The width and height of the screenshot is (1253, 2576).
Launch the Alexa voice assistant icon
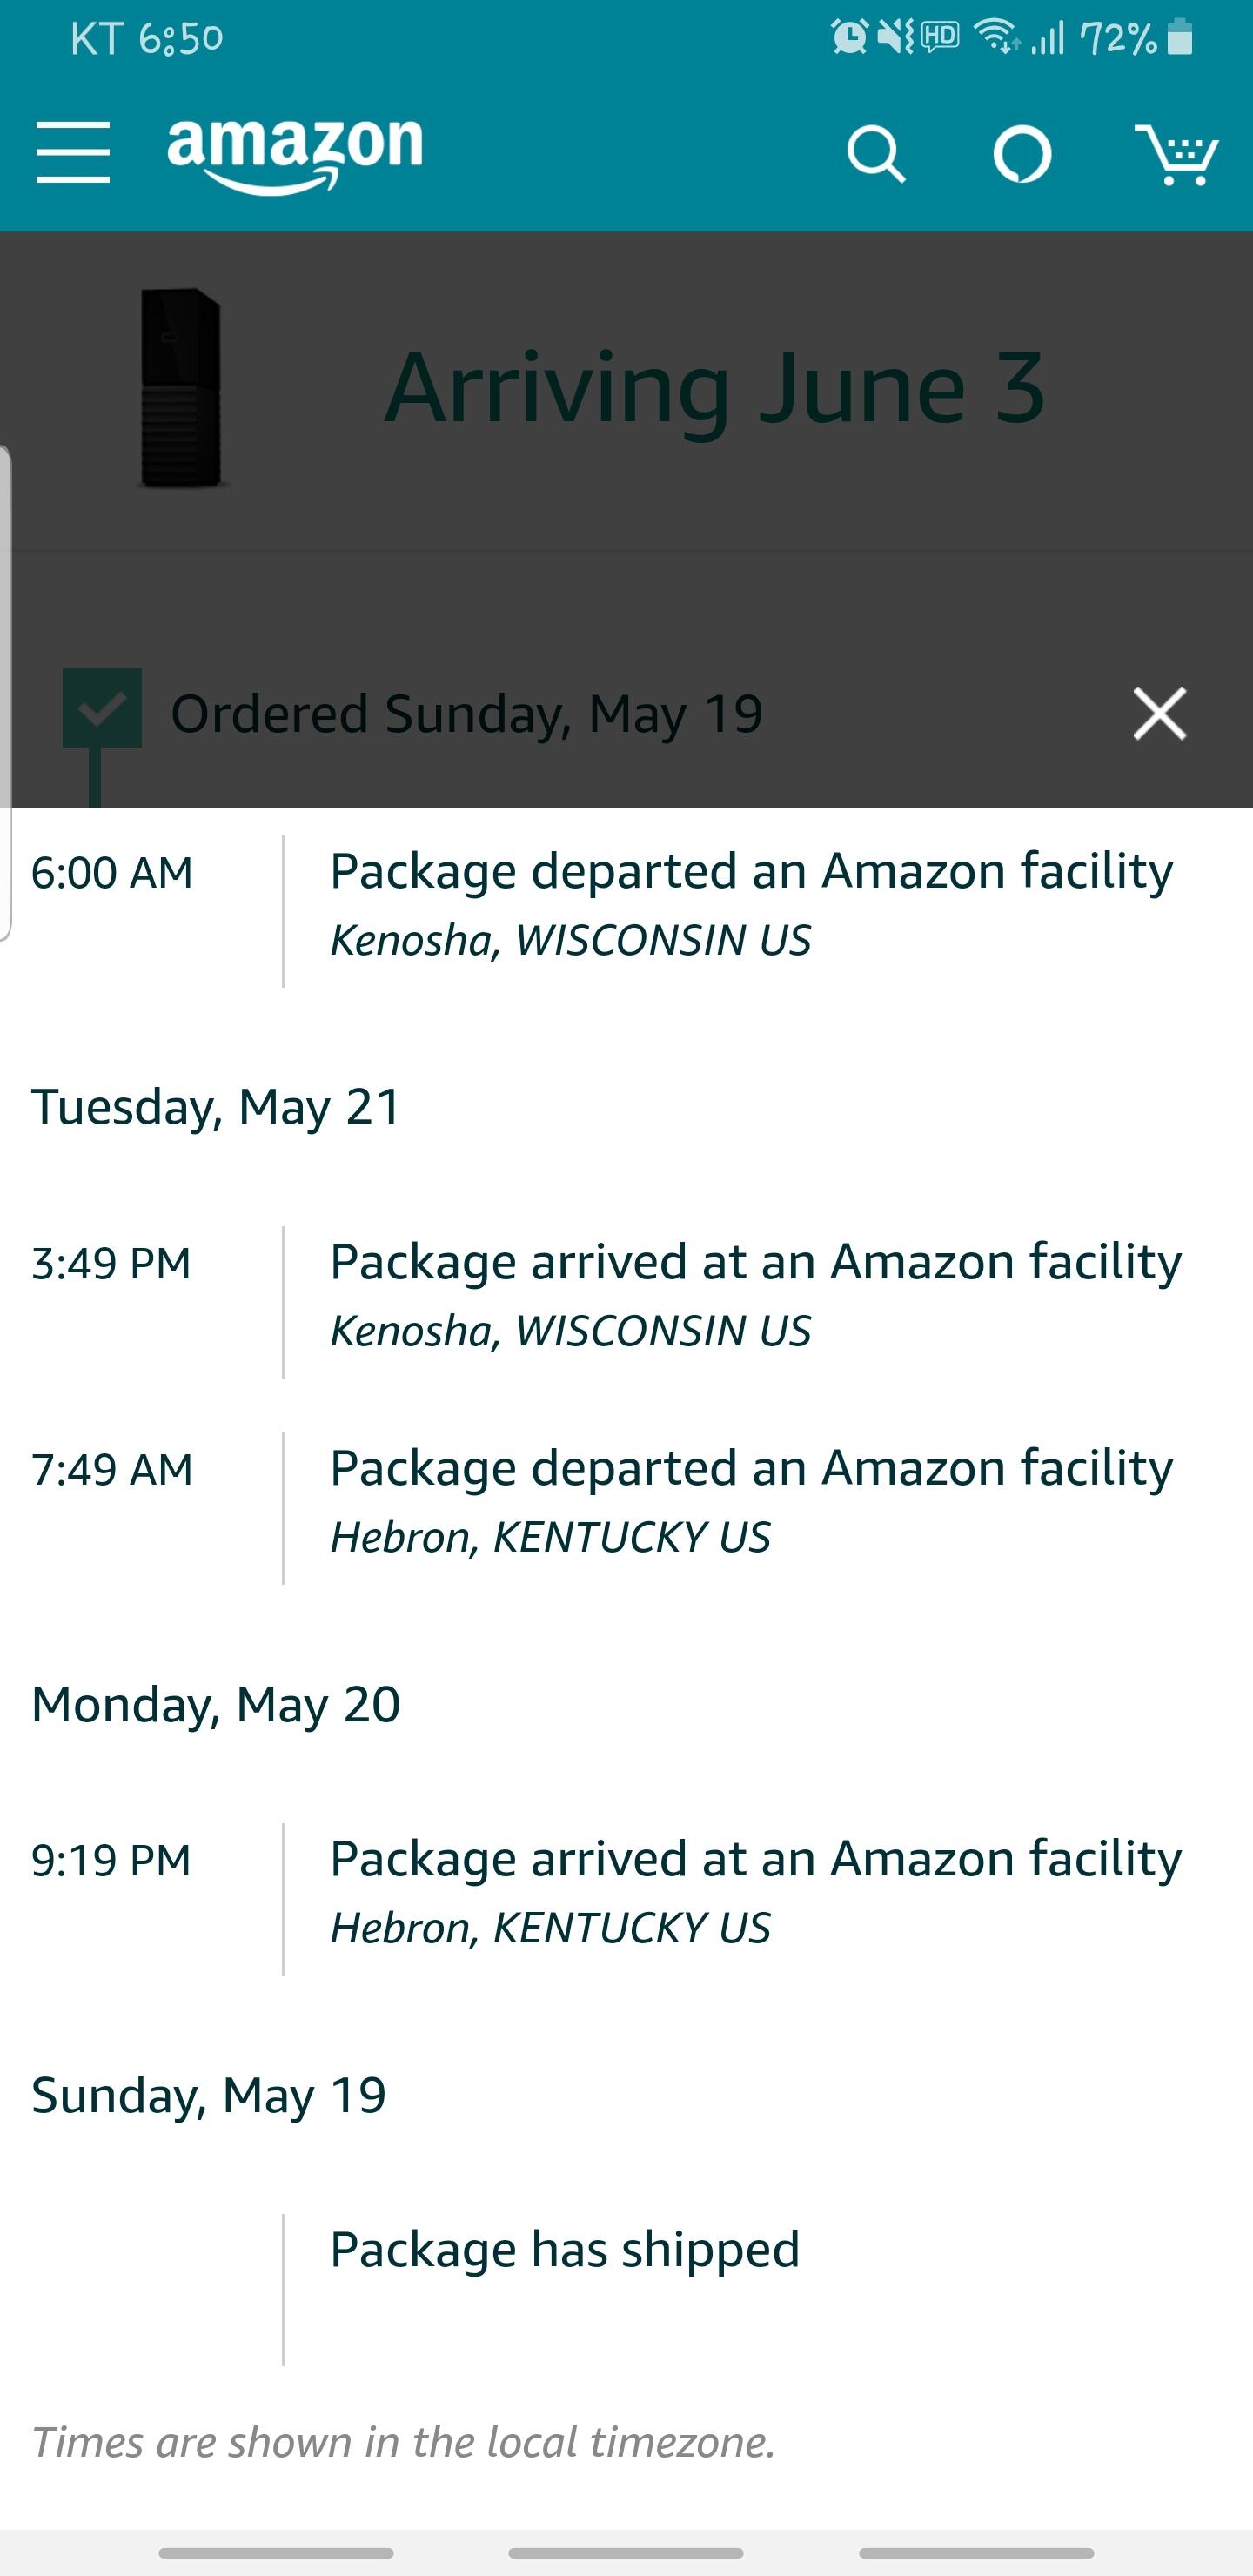click(x=1022, y=154)
